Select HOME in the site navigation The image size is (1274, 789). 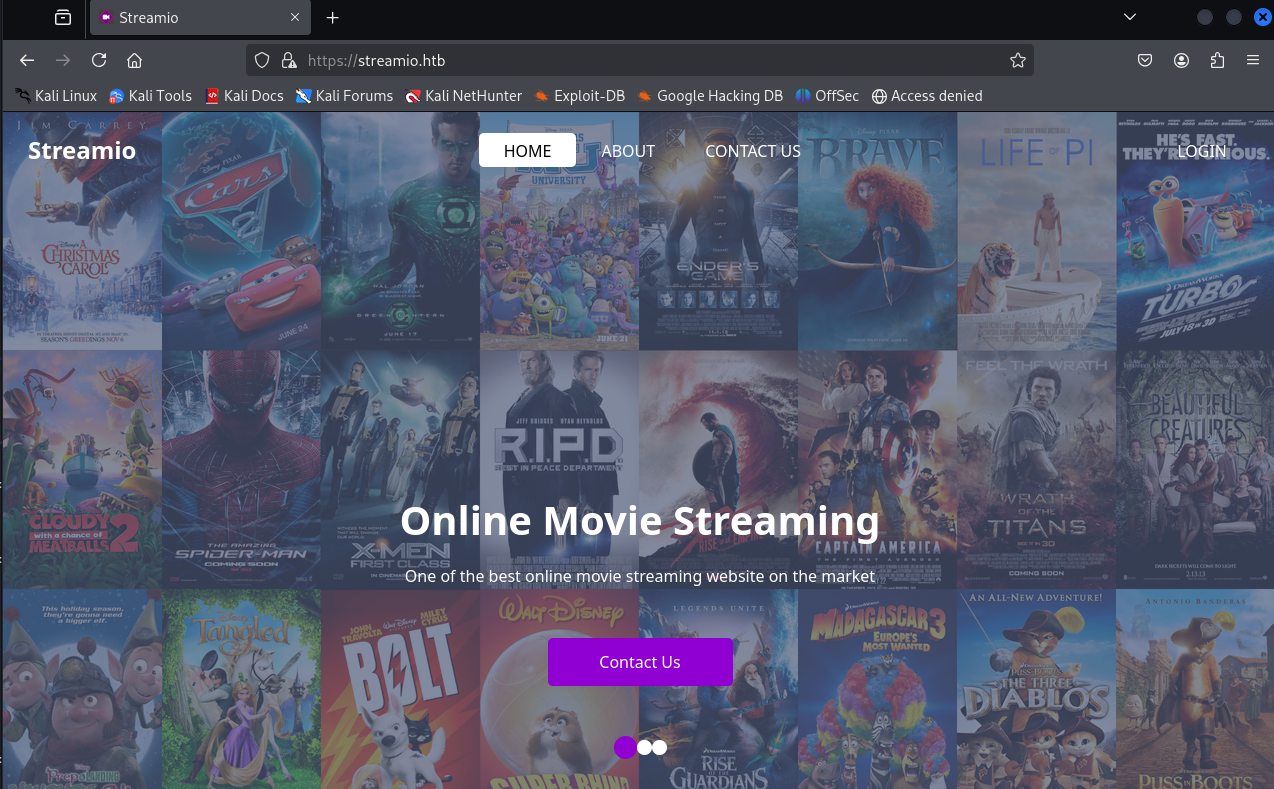(x=527, y=151)
